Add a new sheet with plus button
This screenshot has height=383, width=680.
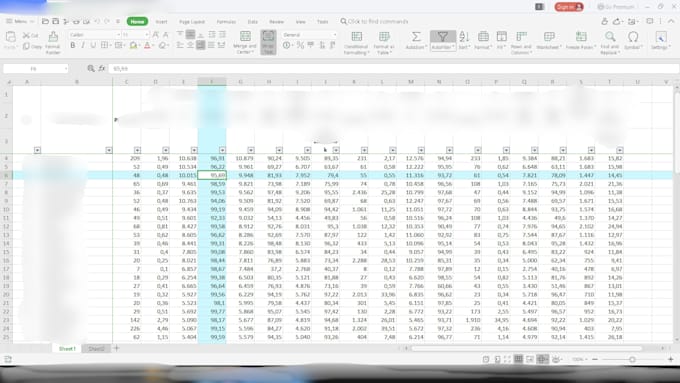117,348
